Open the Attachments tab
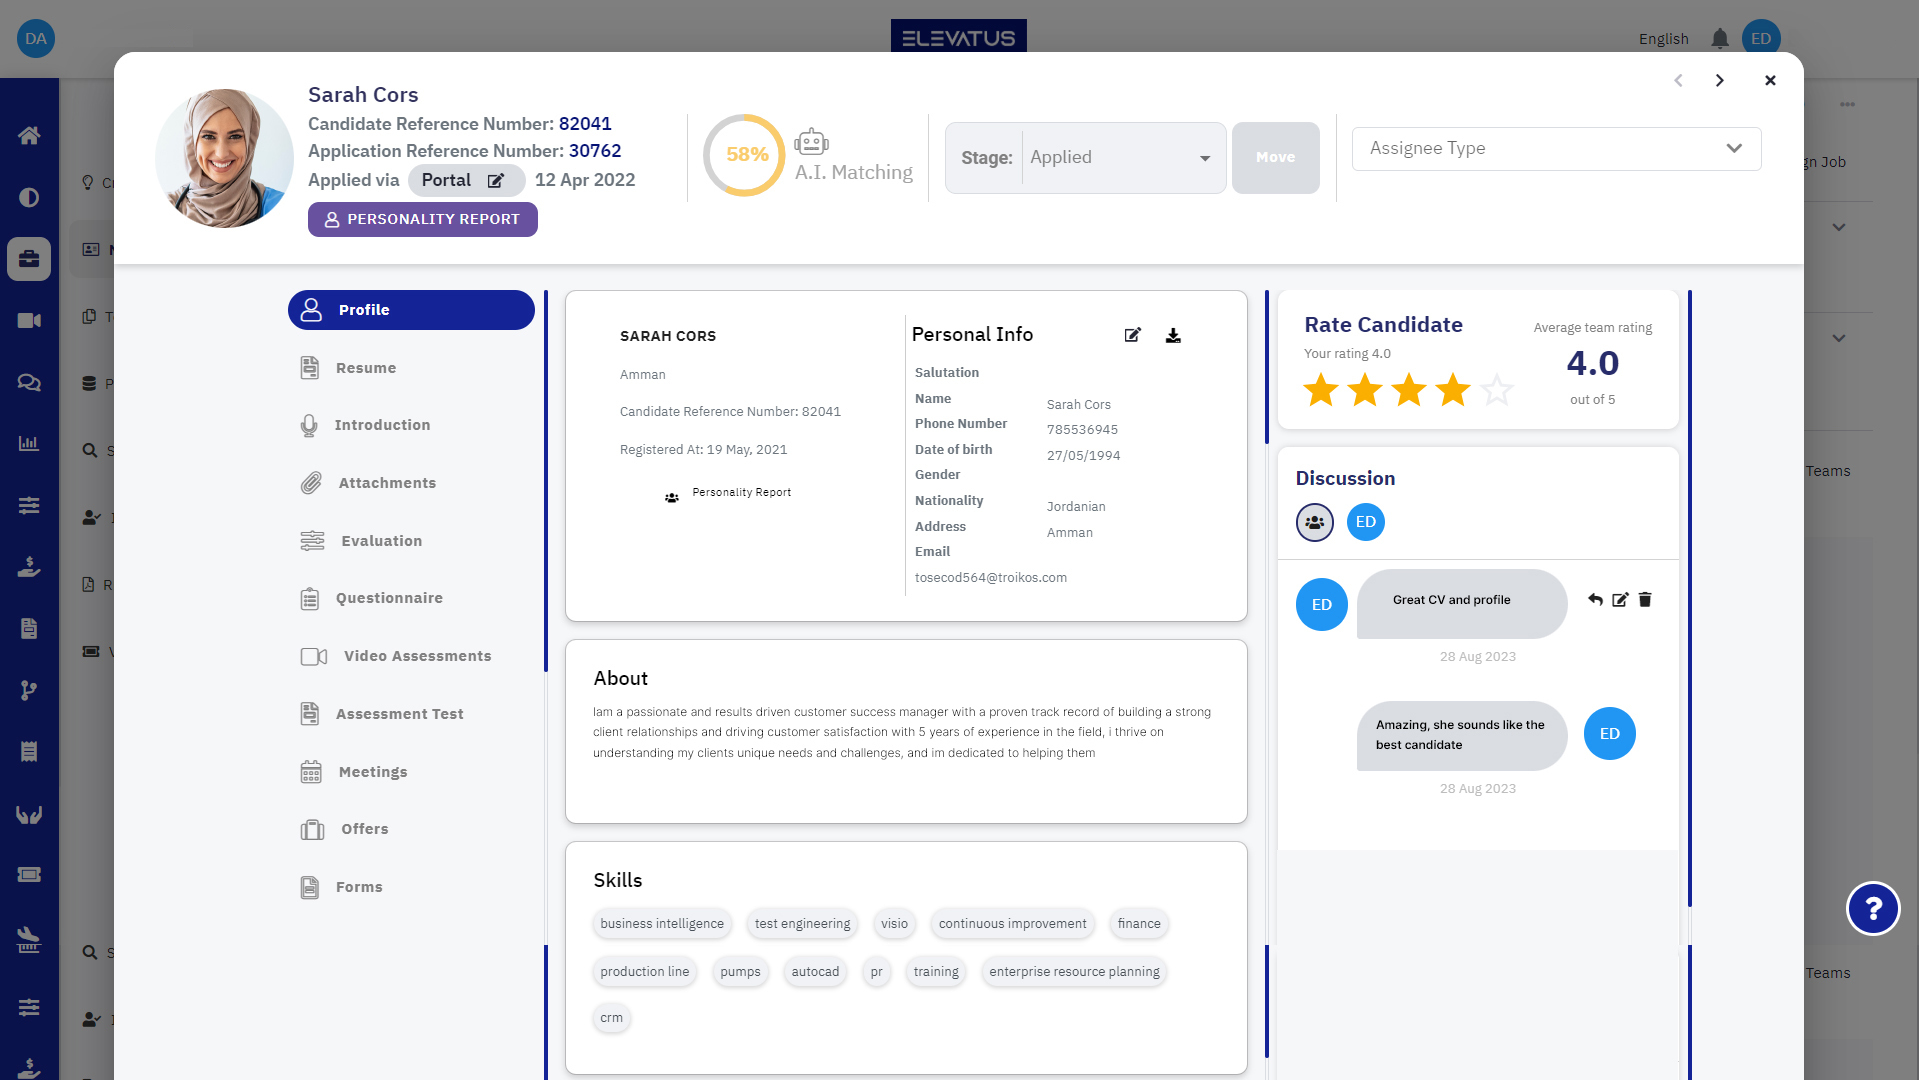1920x1080 pixels. point(387,483)
